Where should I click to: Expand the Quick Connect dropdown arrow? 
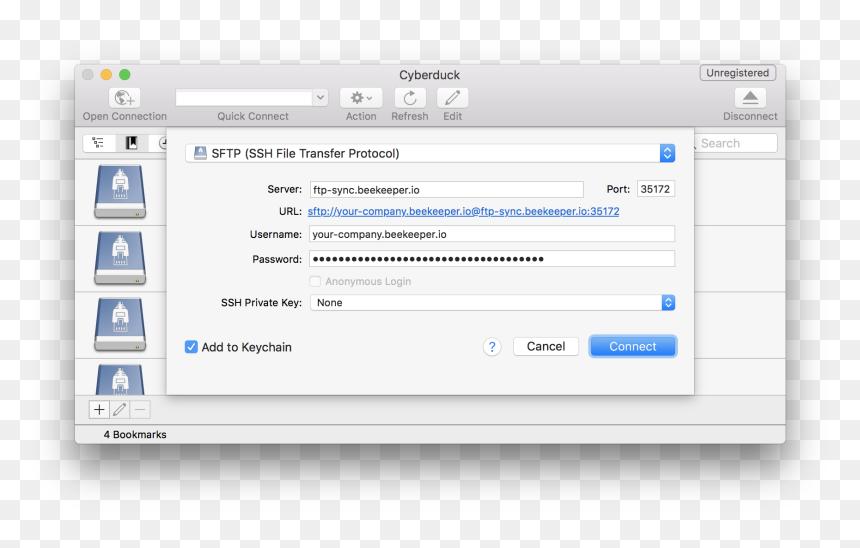tap(320, 98)
